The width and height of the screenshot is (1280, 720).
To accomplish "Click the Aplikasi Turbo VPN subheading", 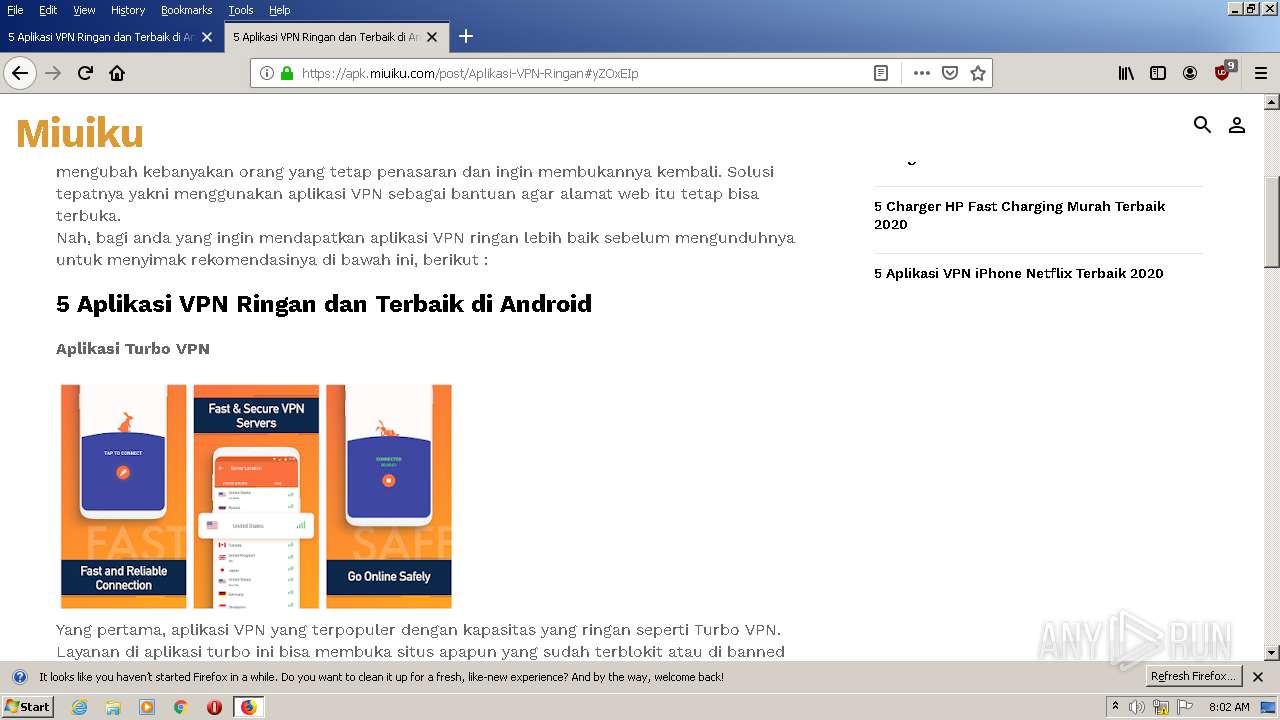I will pos(133,349).
